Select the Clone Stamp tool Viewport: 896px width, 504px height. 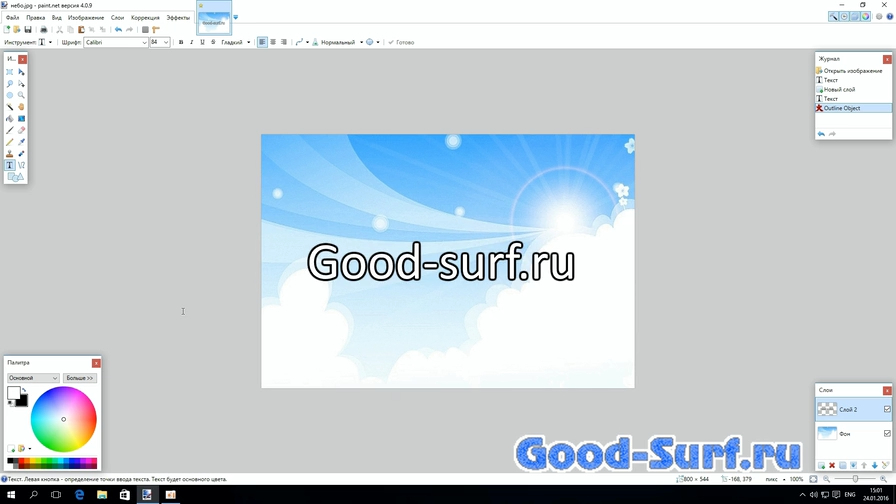click(x=10, y=154)
